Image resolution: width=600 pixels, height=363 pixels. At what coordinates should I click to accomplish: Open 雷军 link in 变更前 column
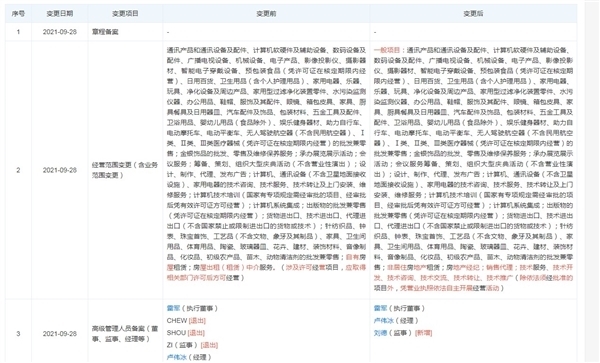coord(173,308)
